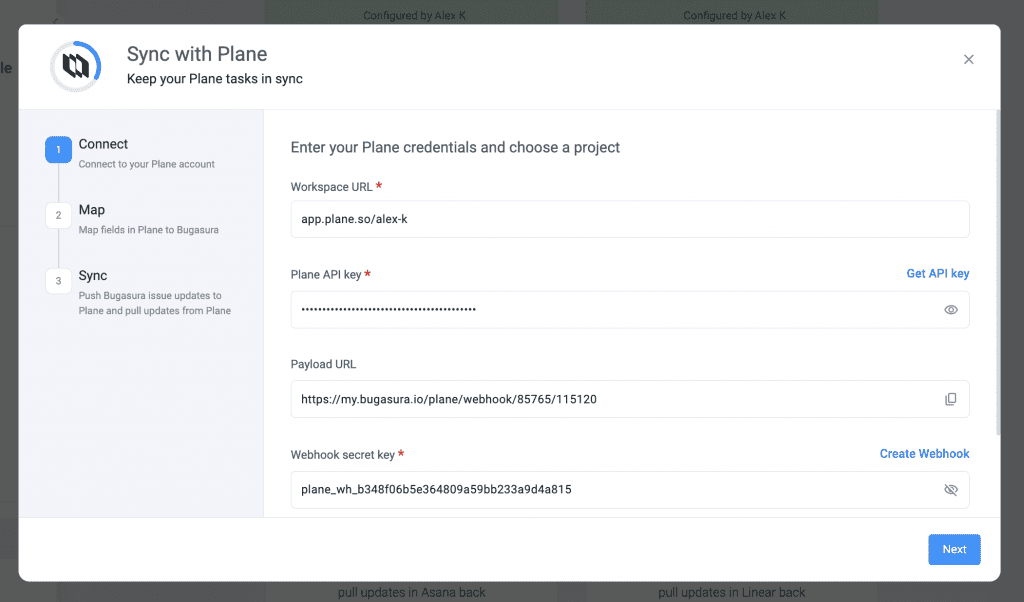Click the 'Payload URL' label
This screenshot has width=1024, height=602.
click(x=323, y=364)
